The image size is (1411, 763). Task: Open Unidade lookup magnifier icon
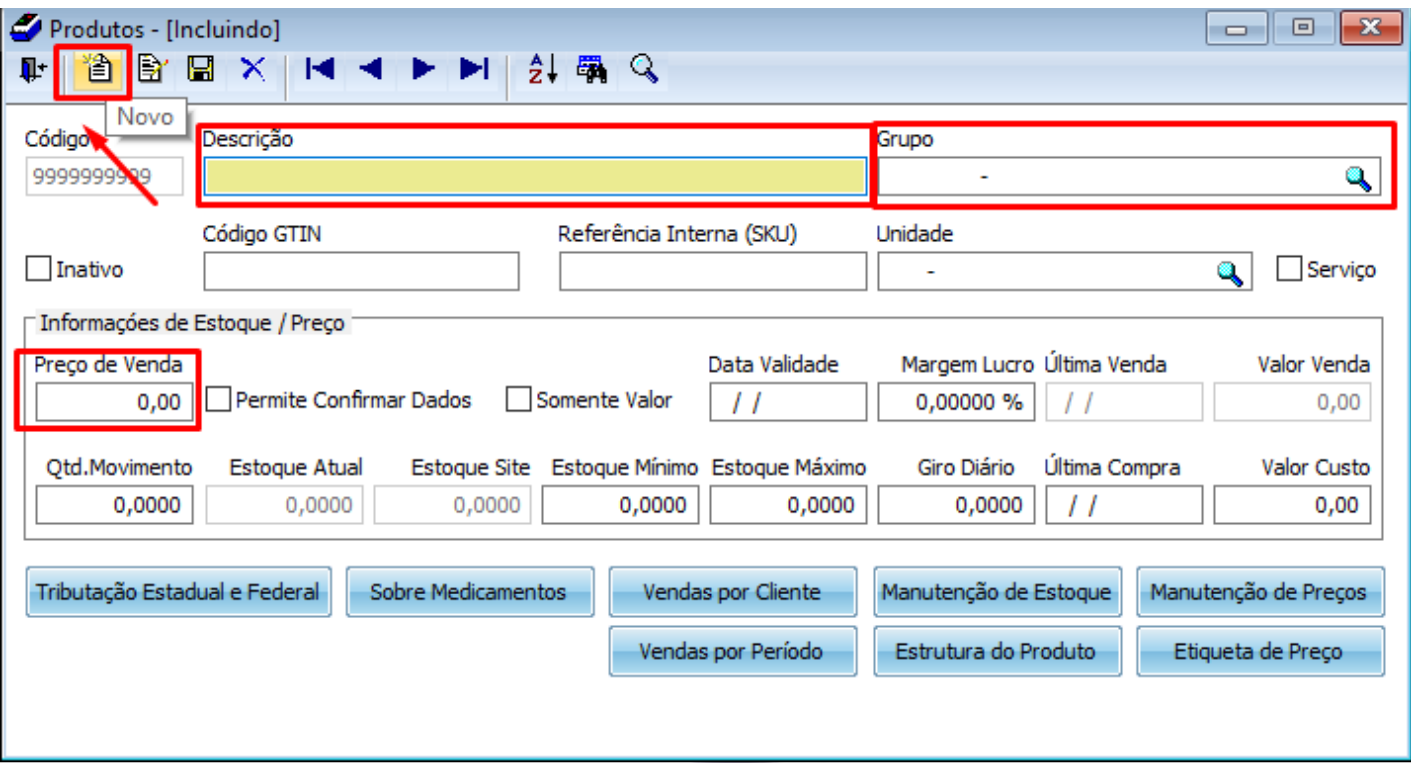(x=1230, y=272)
